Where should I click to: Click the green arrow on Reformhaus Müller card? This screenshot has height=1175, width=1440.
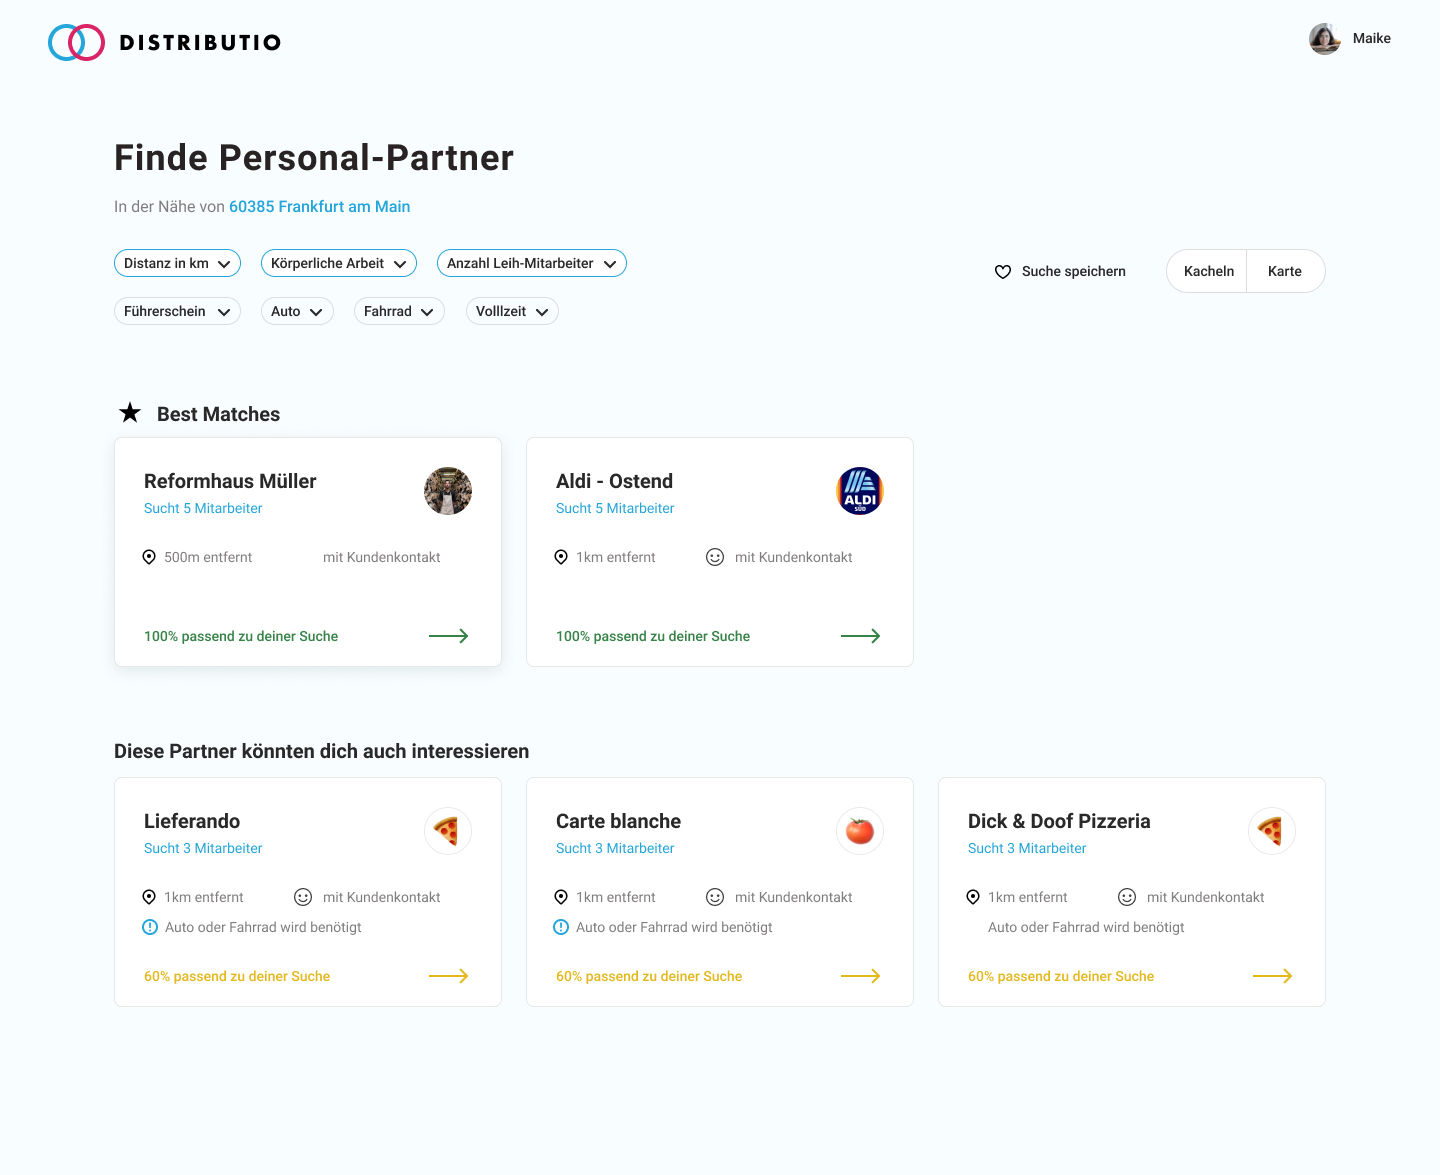pos(449,636)
